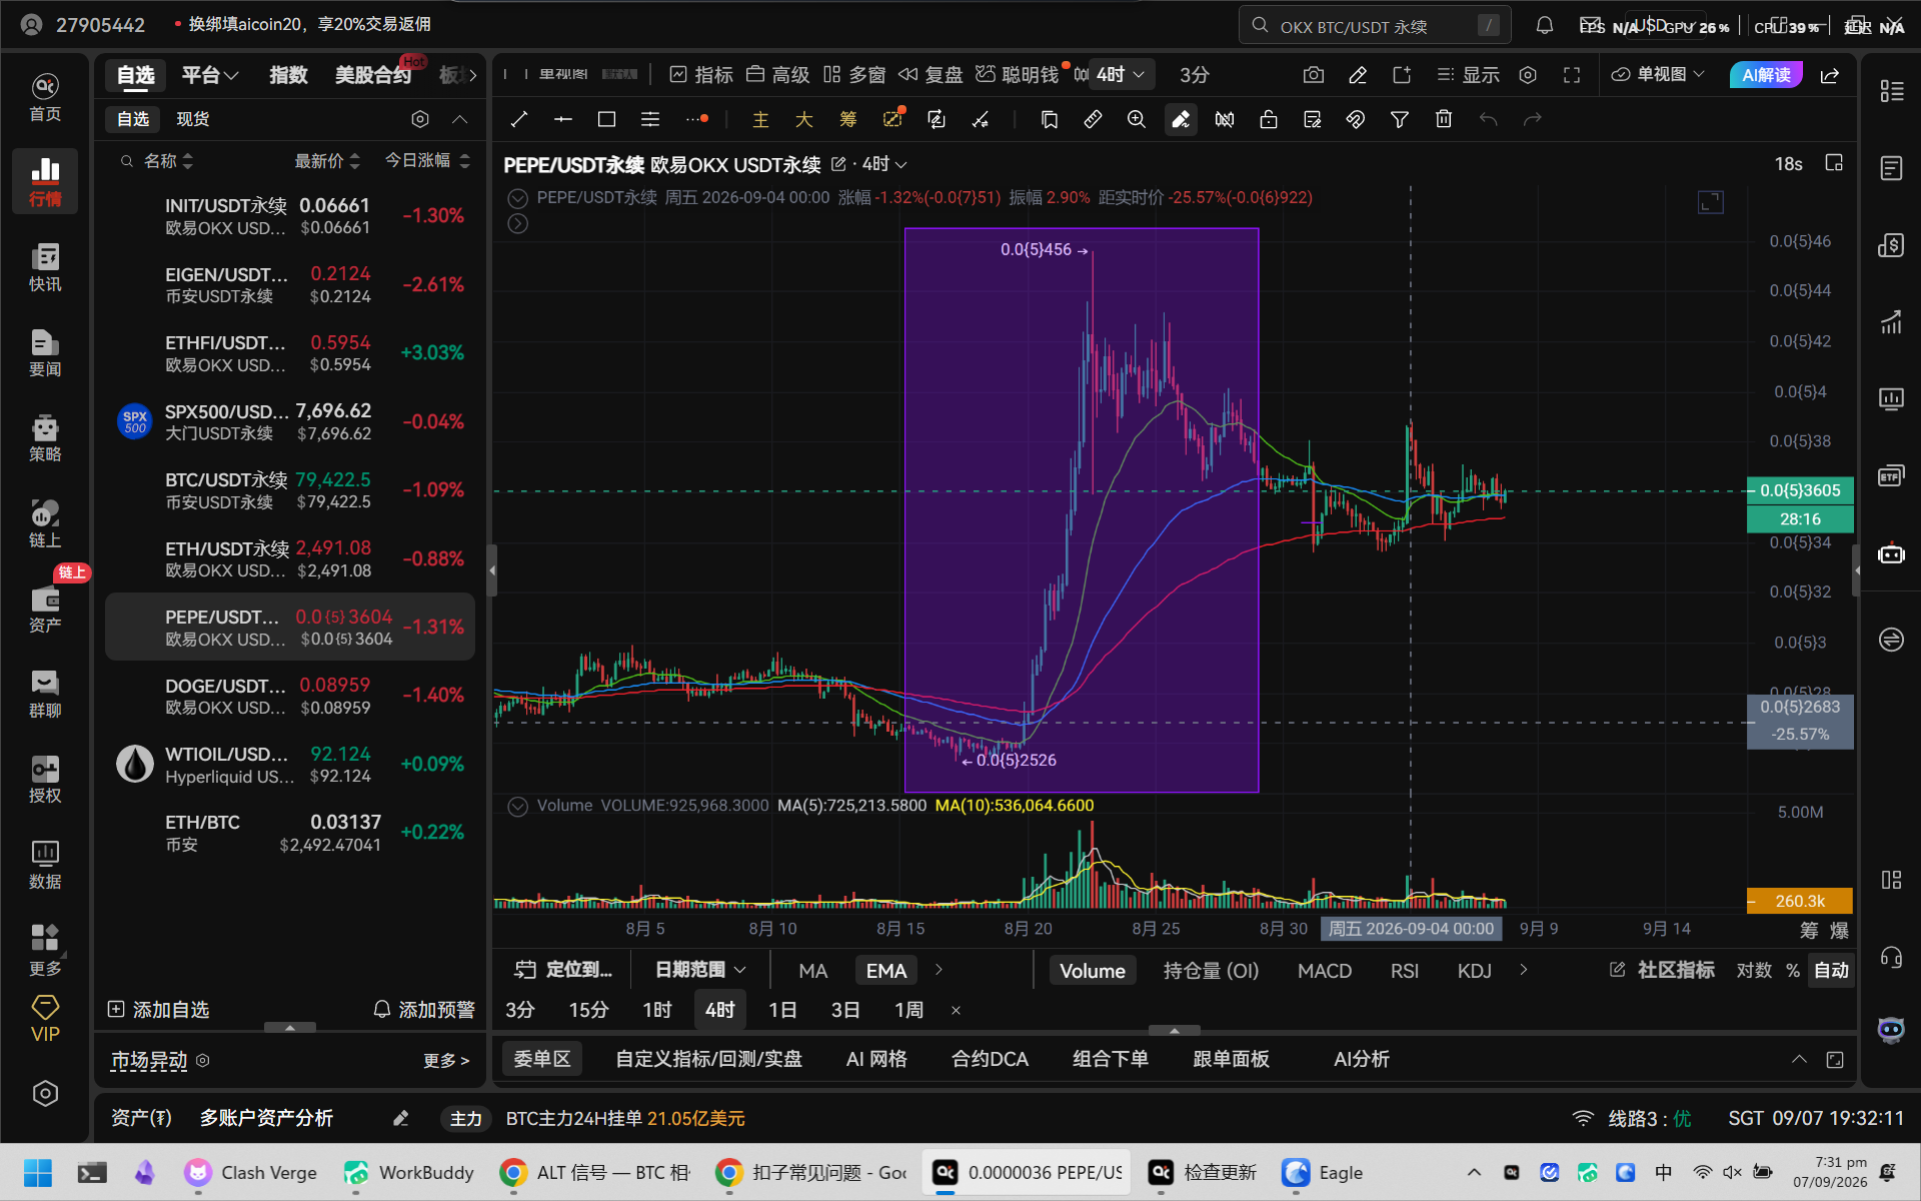The height and width of the screenshot is (1201, 1921).
Task: Click the filter funnel icon
Action: pyautogui.click(x=1399, y=120)
